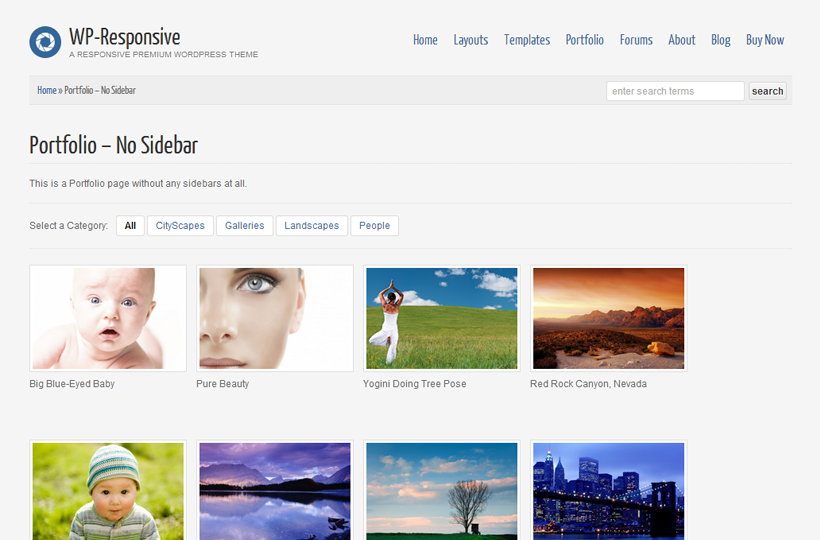Click the 'Portfolio – No Sidebar' breadcrumb text

pyautogui.click(x=100, y=90)
